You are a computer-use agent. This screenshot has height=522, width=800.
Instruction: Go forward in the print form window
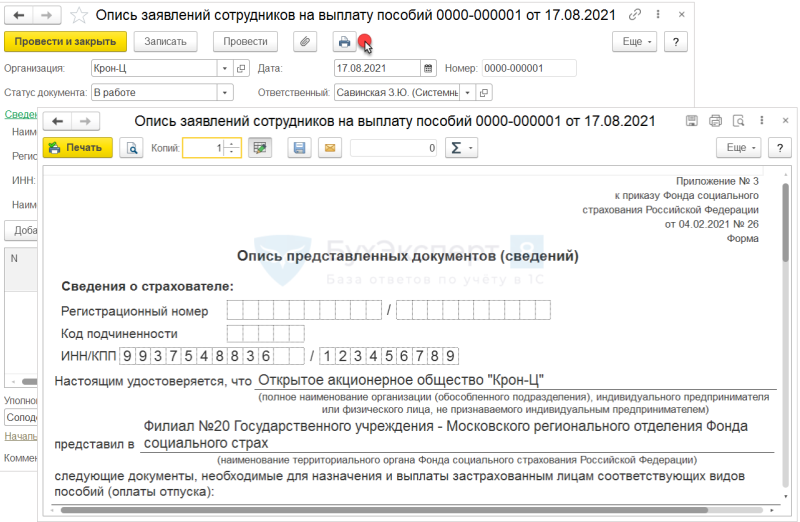[x=85, y=121]
